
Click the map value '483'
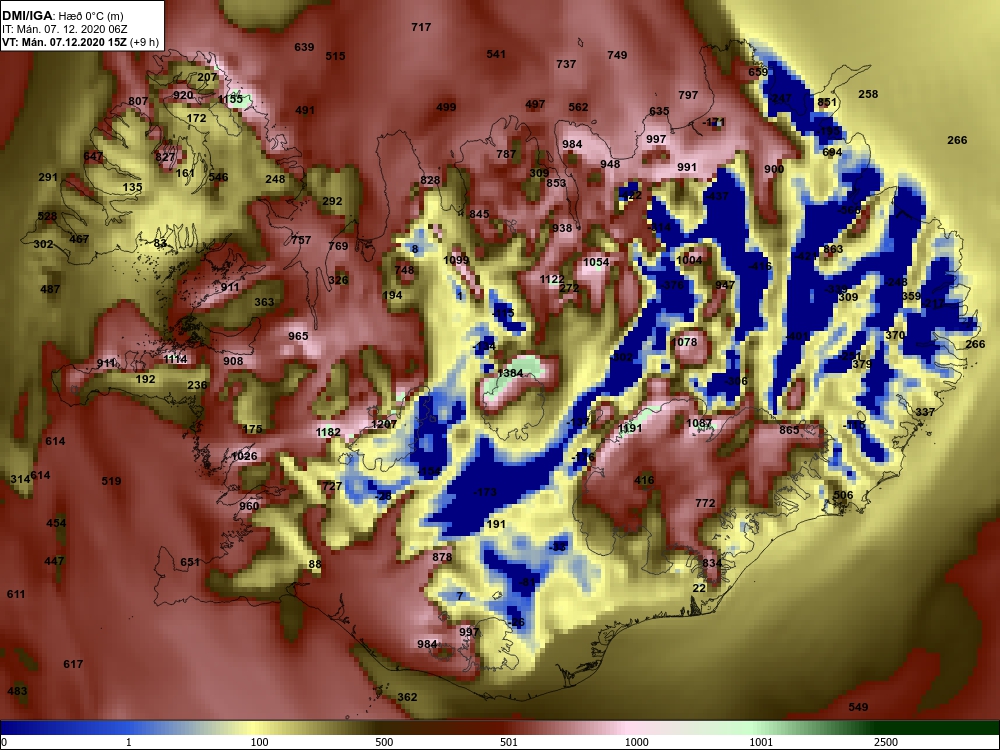17,691
